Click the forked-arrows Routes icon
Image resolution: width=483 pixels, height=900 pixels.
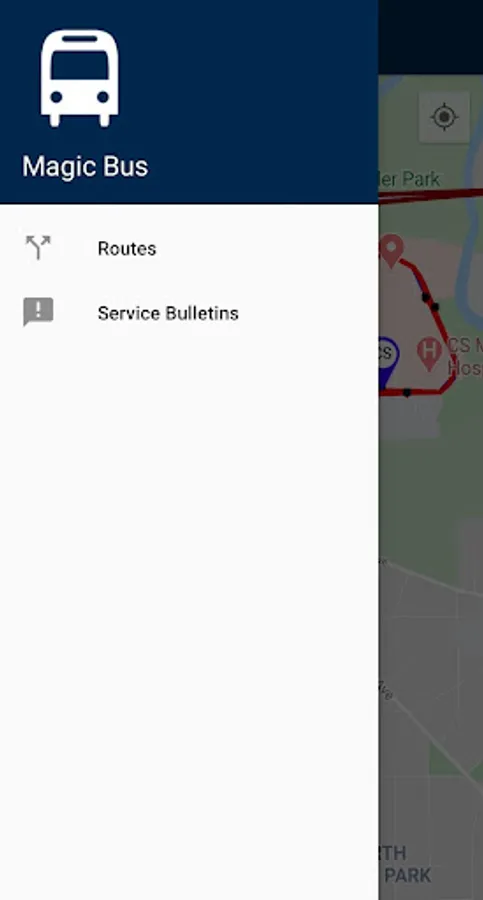(38, 247)
